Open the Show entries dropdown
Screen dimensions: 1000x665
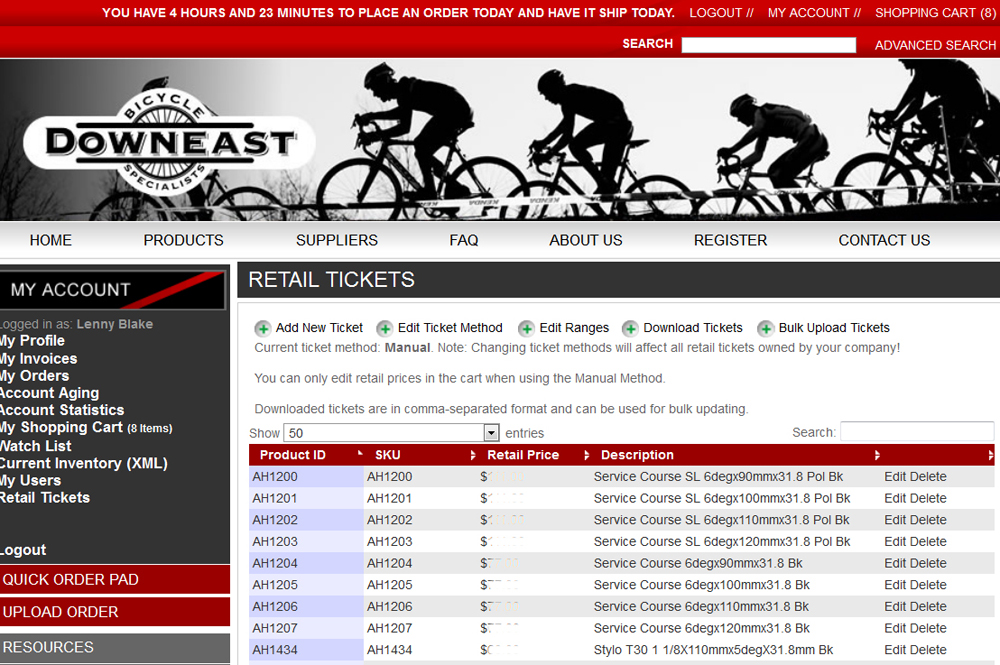490,432
